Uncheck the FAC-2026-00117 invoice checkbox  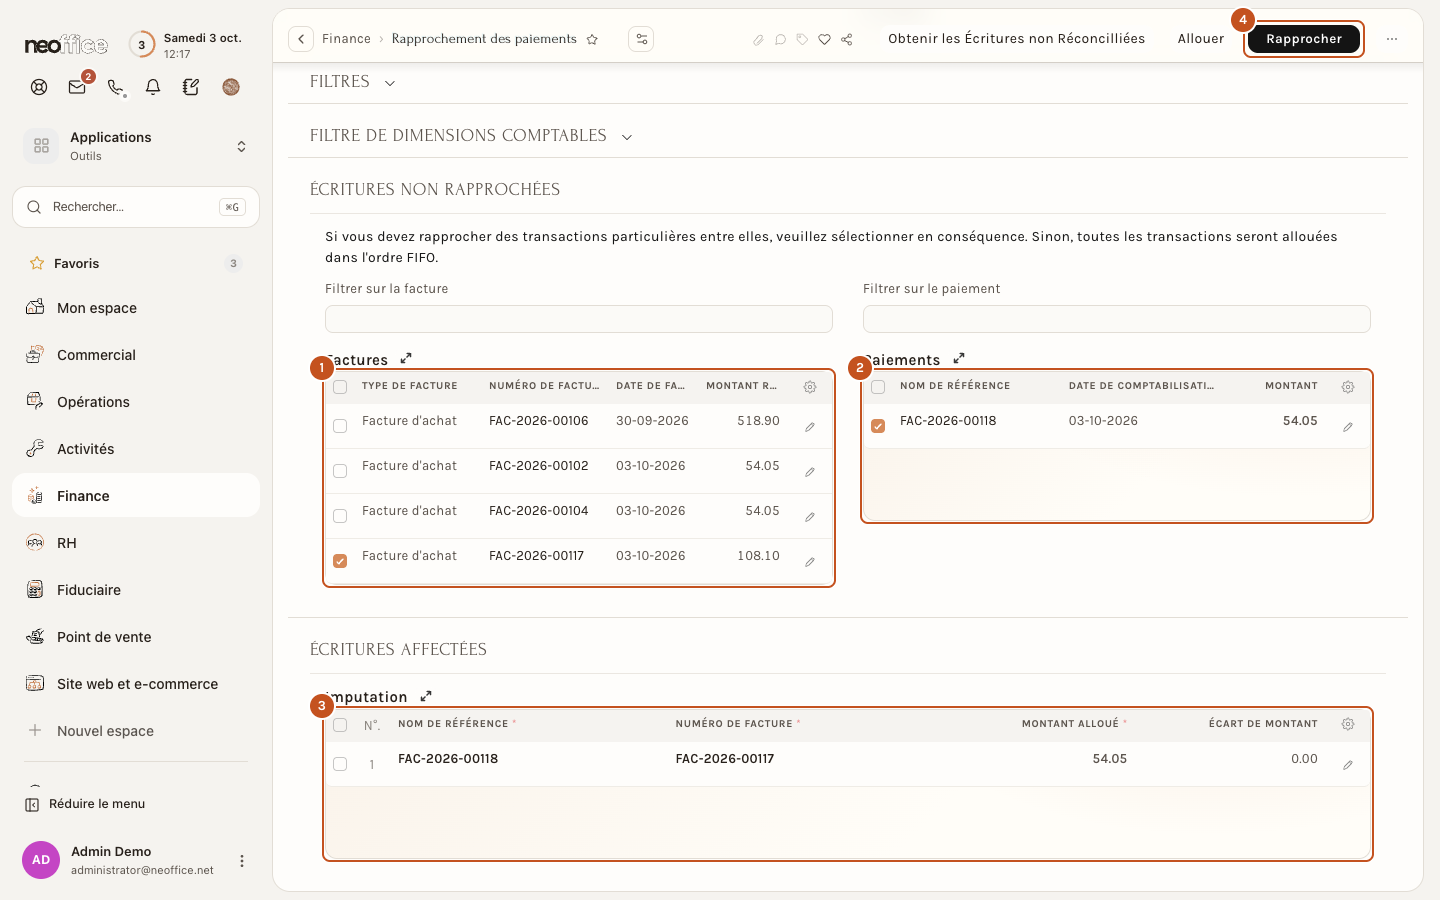(x=340, y=561)
